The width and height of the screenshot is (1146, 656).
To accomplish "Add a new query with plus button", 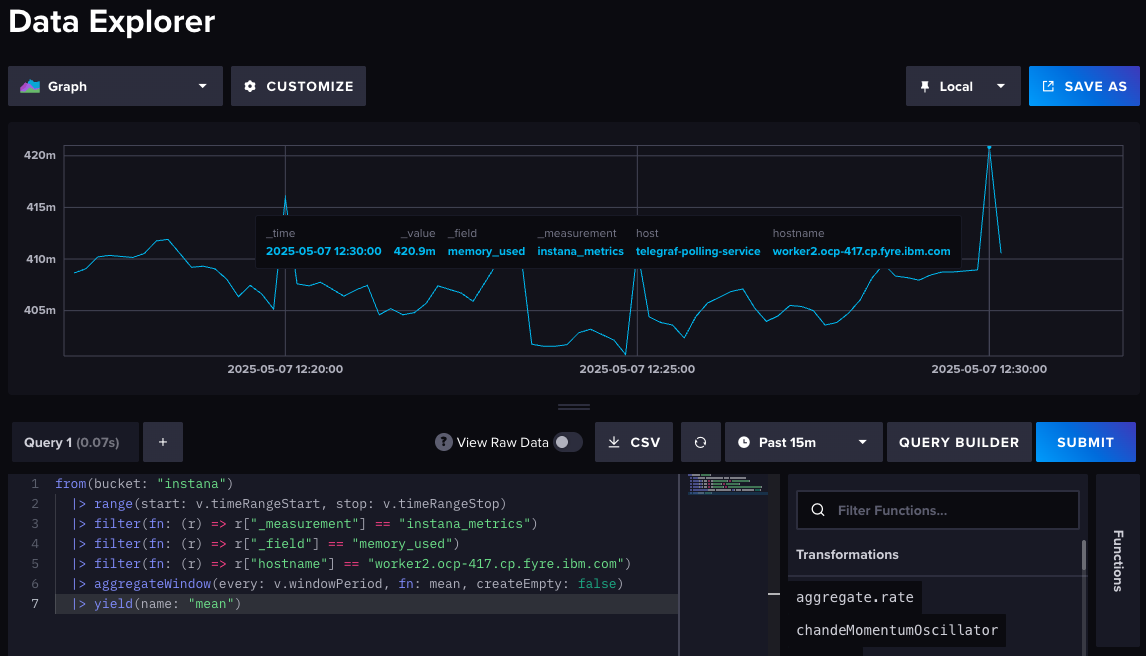I will (163, 442).
